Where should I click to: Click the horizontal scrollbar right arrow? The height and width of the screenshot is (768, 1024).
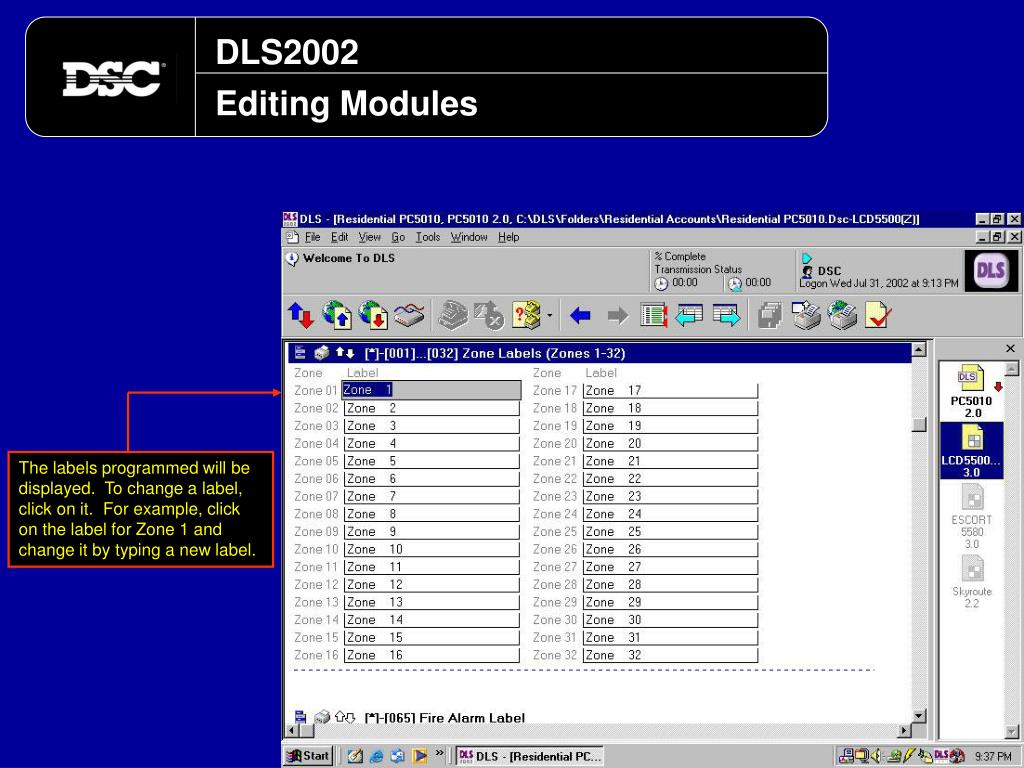pyautogui.click(x=905, y=731)
